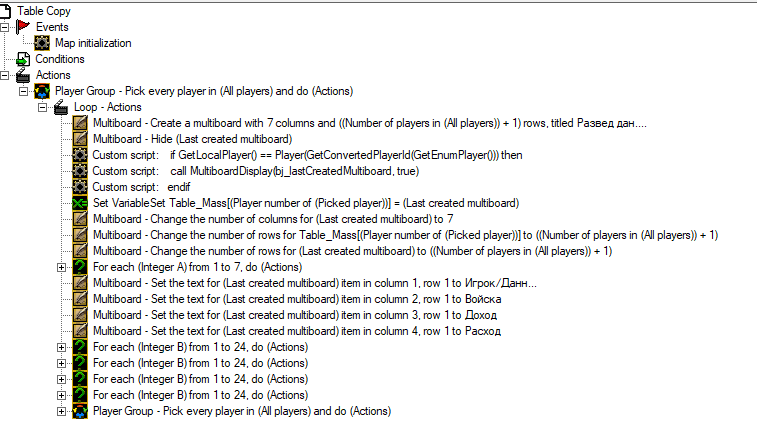Click the Conditions icon
Screen dimensions: 757x443
[x=24, y=59]
